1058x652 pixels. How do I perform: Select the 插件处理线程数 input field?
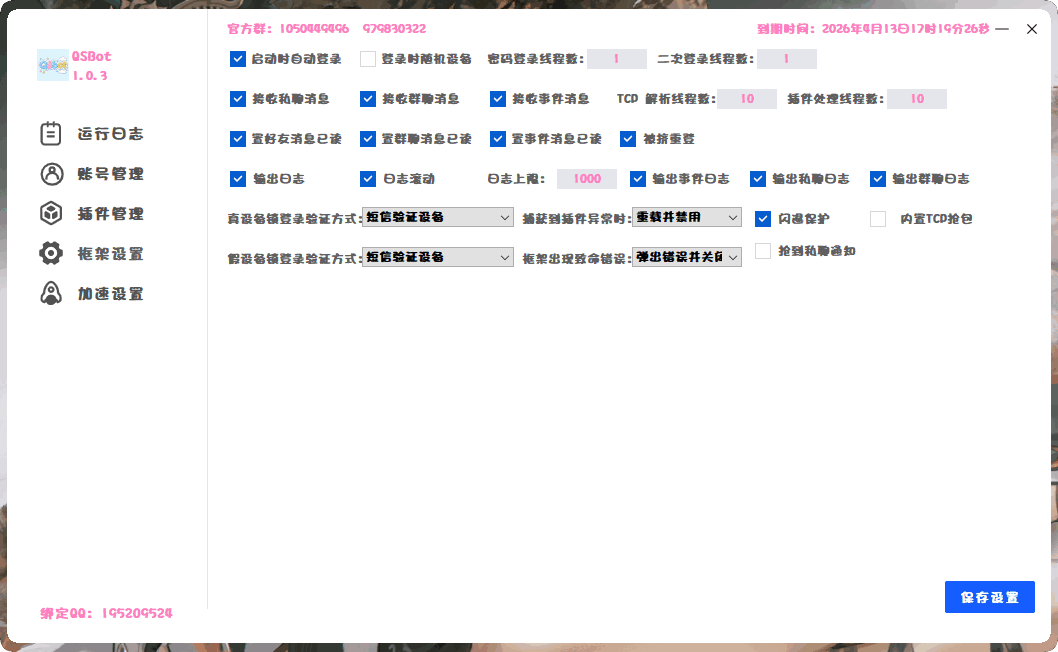pos(917,99)
